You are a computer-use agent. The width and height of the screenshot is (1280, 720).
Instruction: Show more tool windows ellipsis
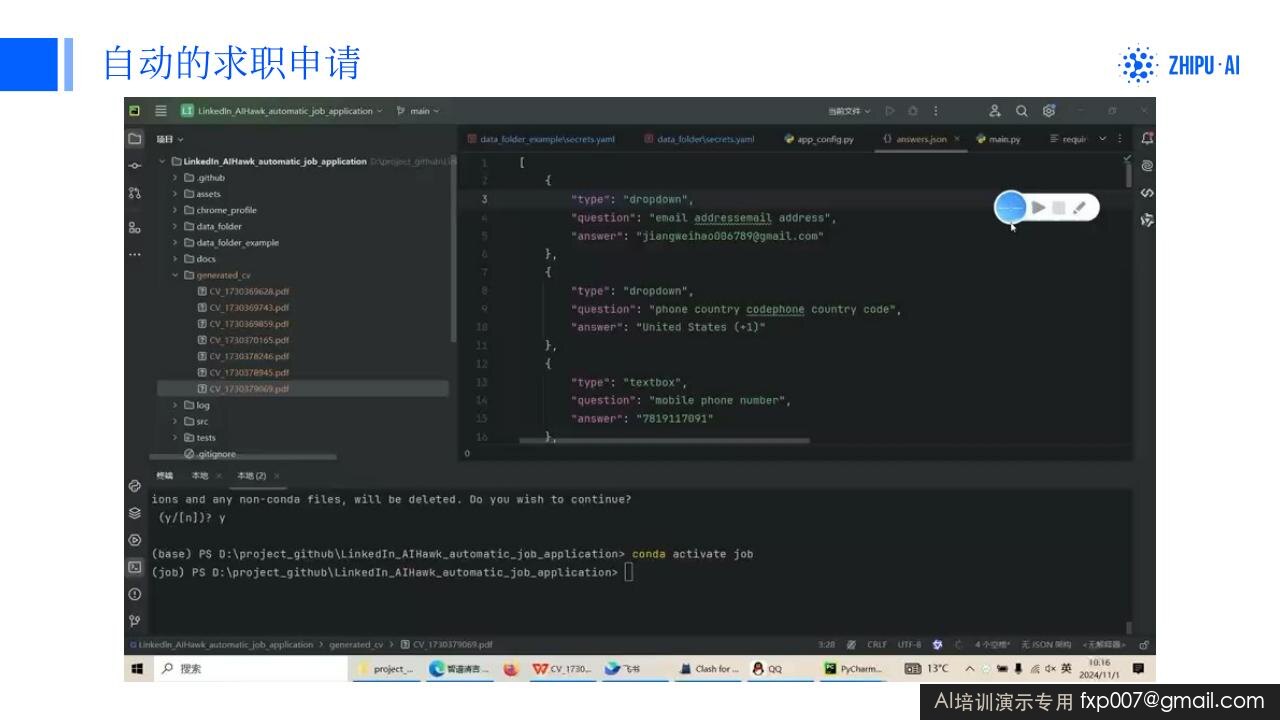135,254
